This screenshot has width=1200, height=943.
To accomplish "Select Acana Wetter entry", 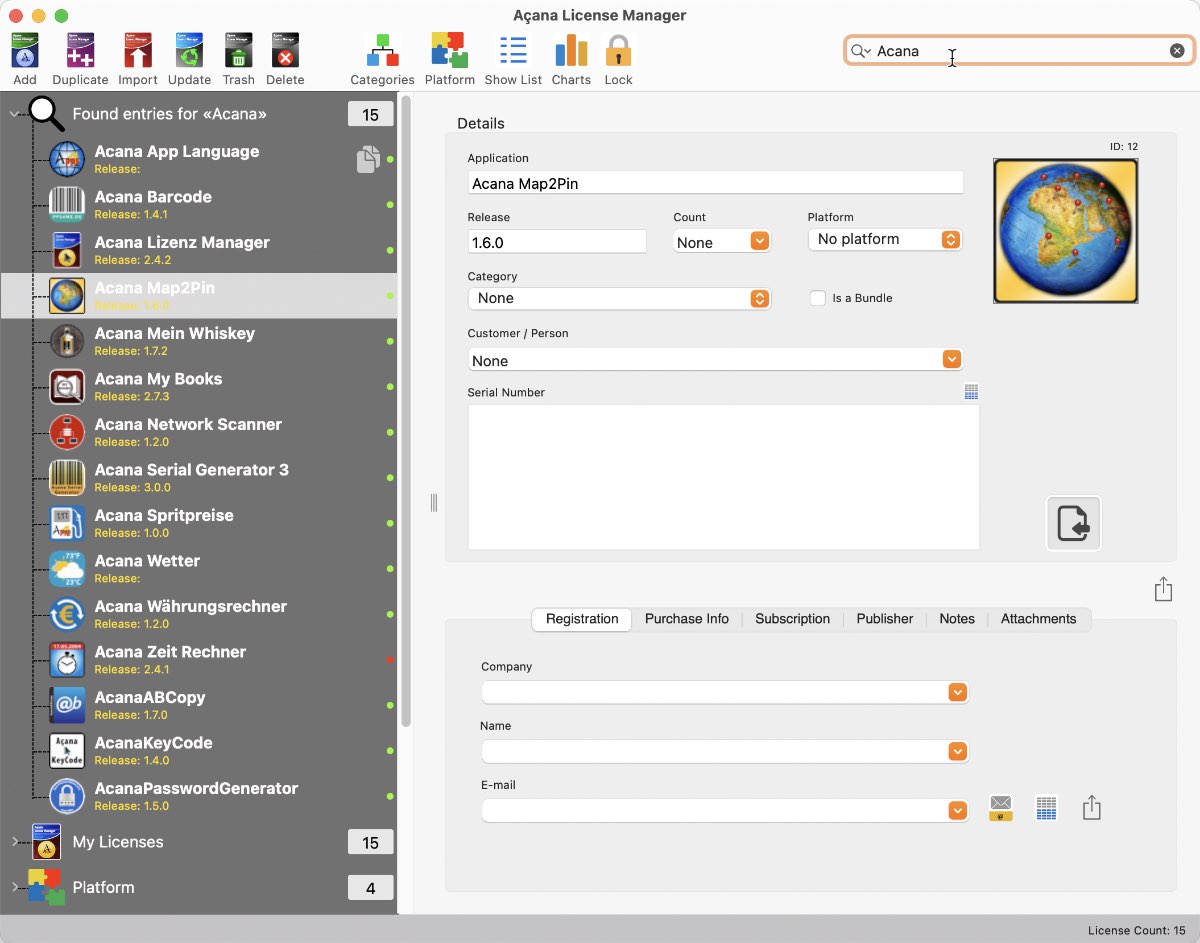I will [199, 569].
